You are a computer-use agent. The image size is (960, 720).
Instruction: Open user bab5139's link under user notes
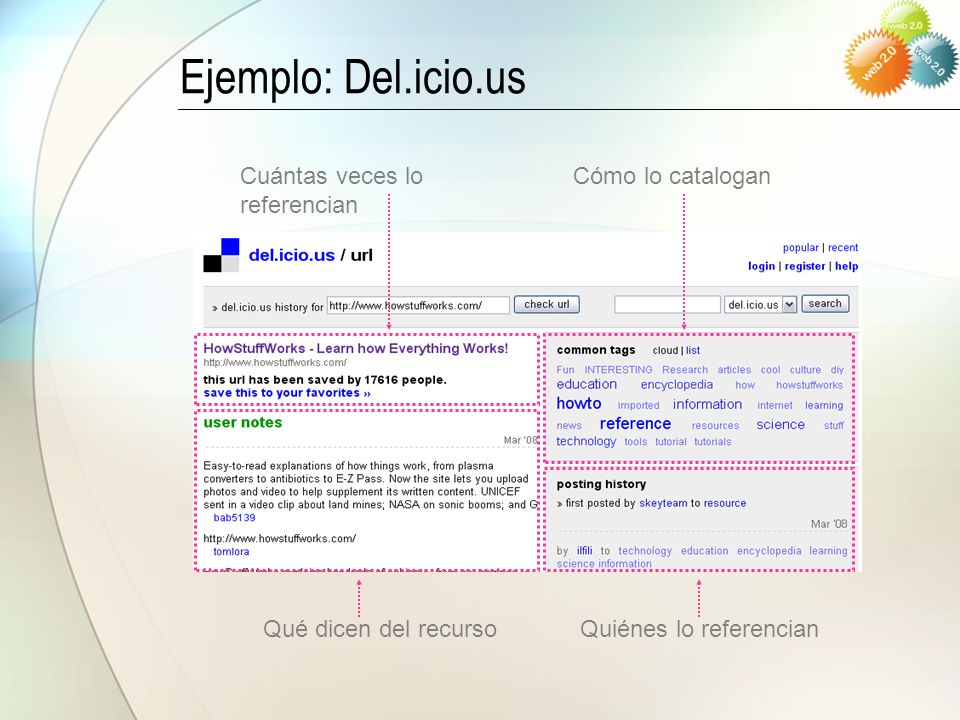[234, 518]
